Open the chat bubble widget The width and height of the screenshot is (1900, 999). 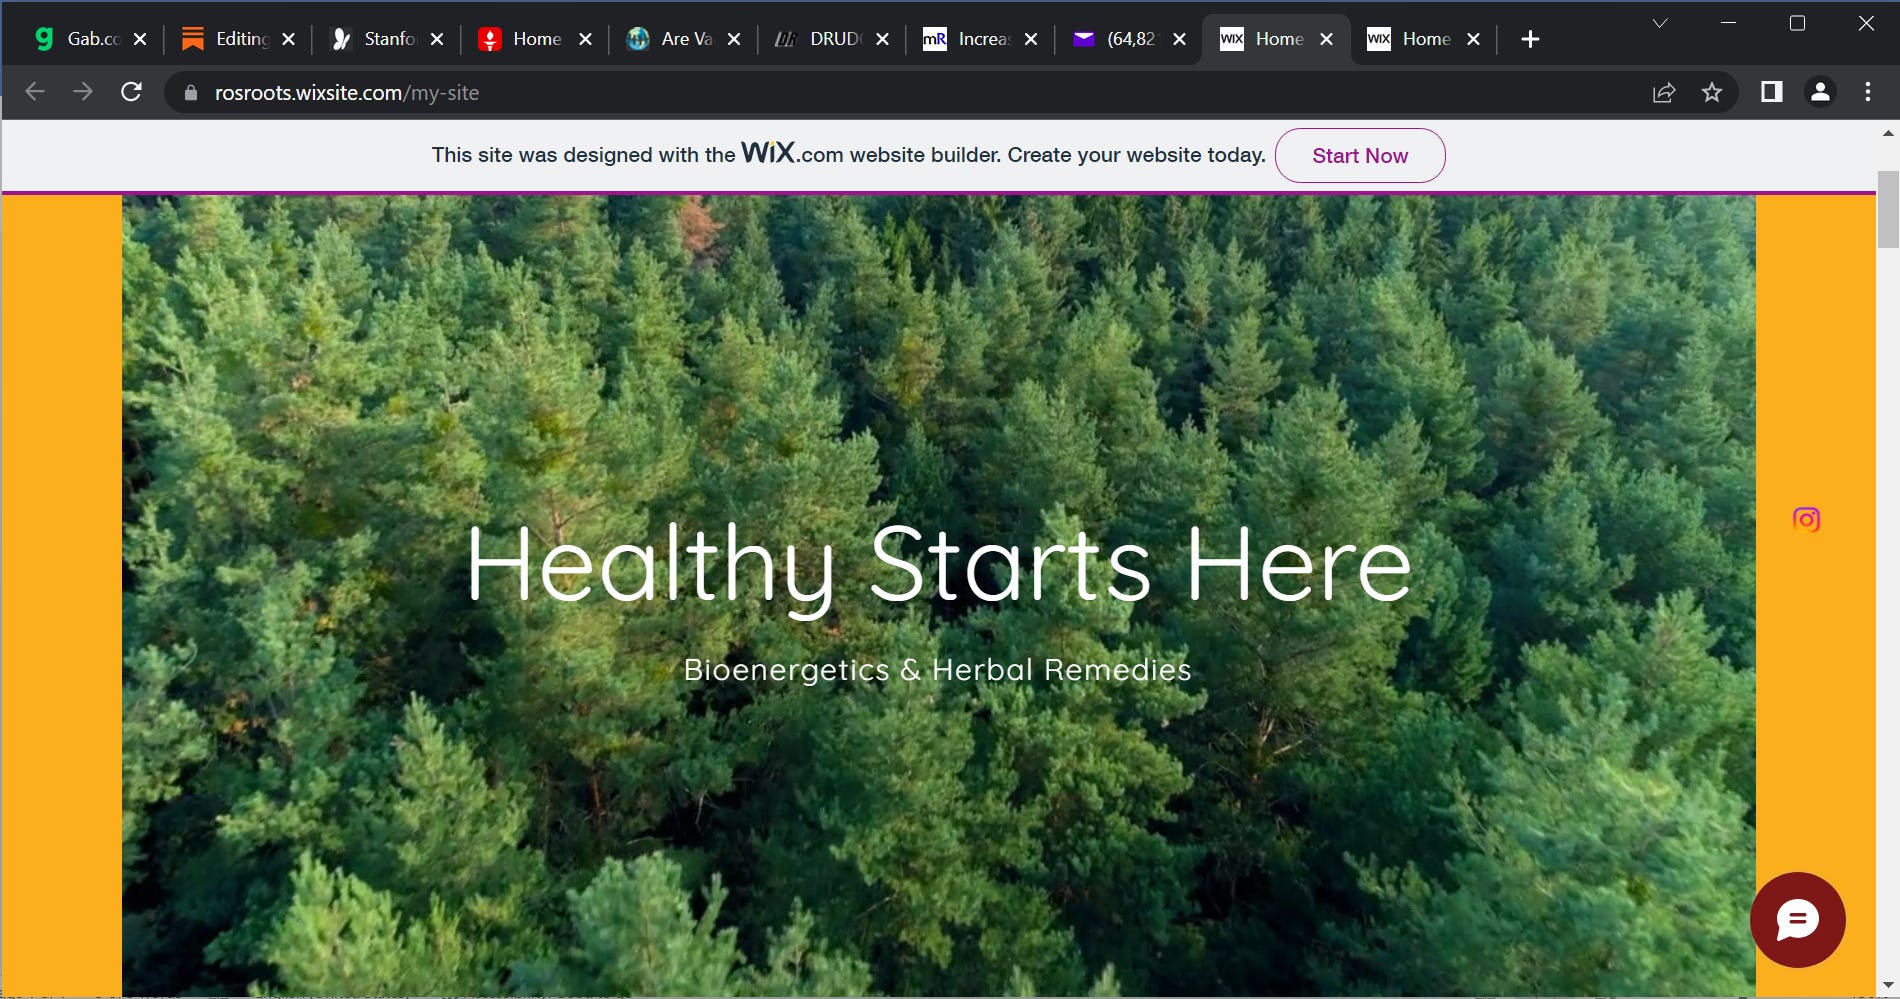(1797, 920)
